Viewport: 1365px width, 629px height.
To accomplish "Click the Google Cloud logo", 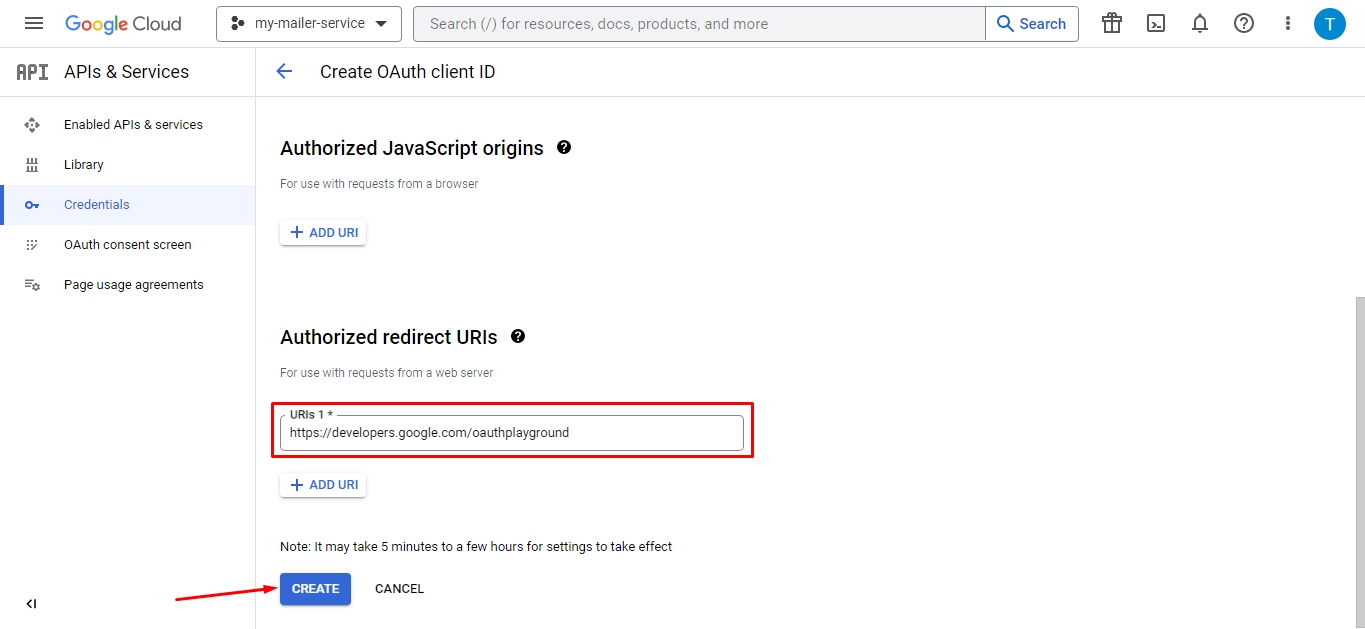I will point(122,23).
